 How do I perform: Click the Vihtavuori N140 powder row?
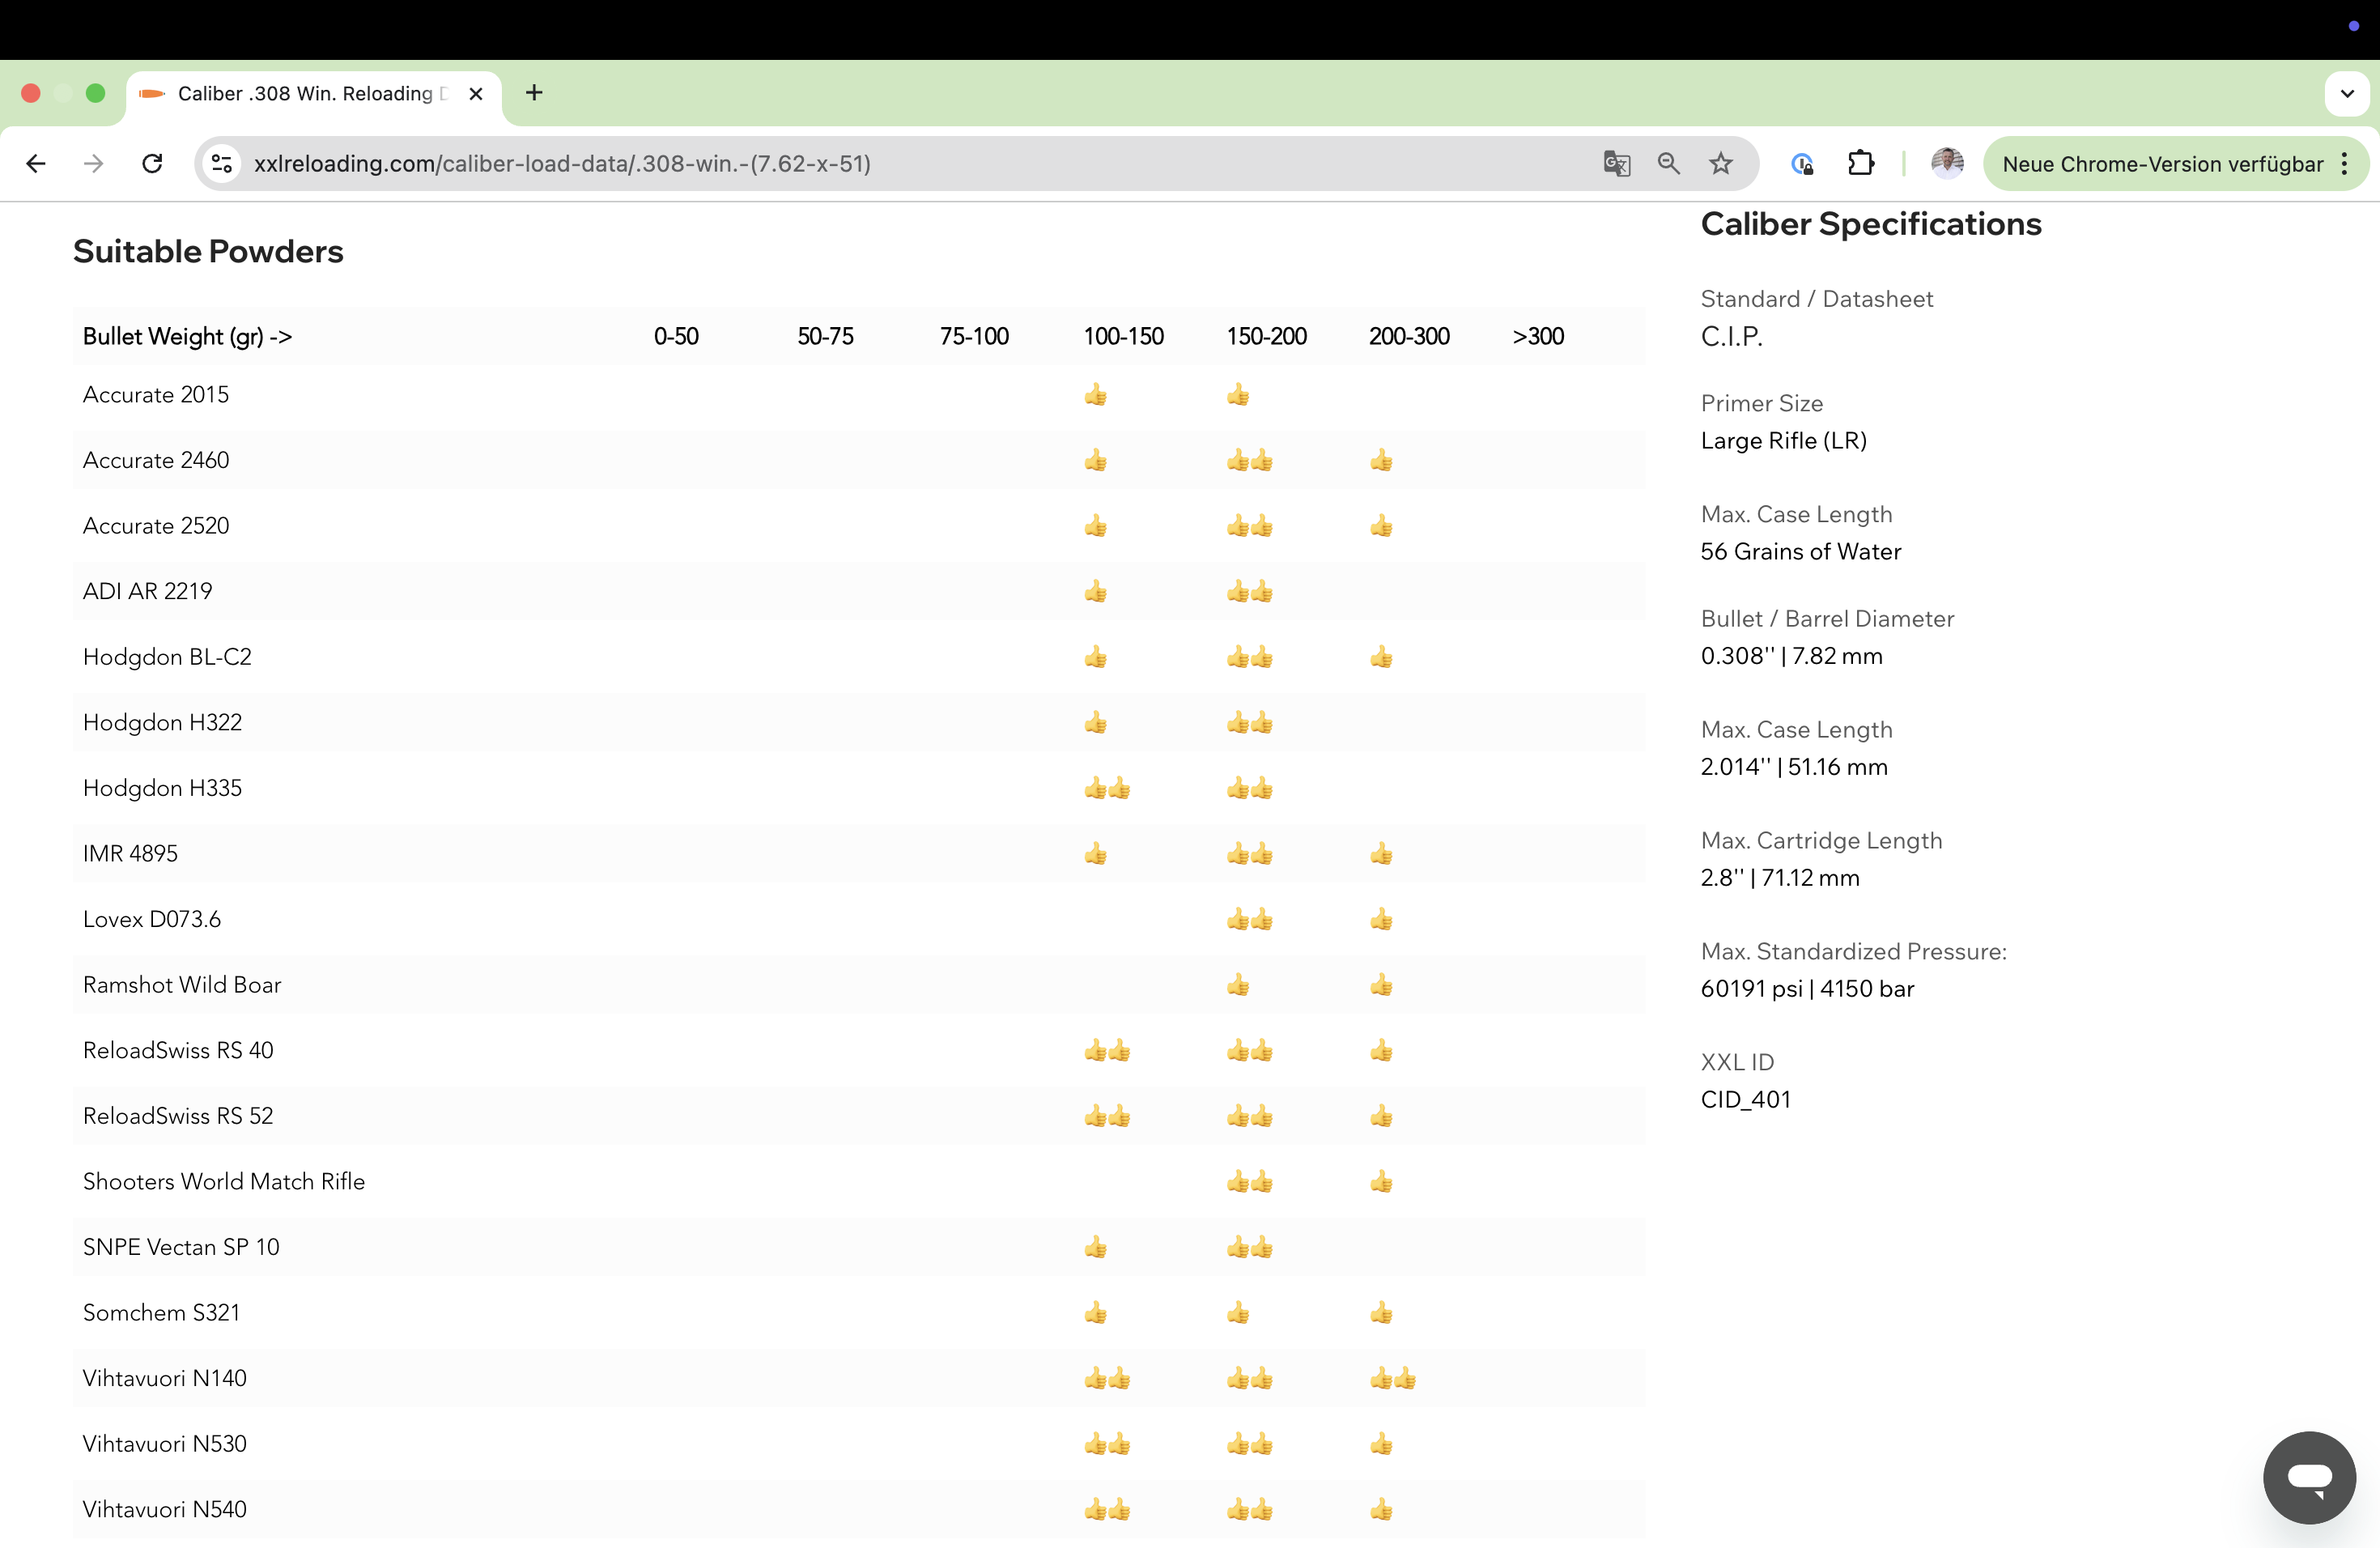165,1378
